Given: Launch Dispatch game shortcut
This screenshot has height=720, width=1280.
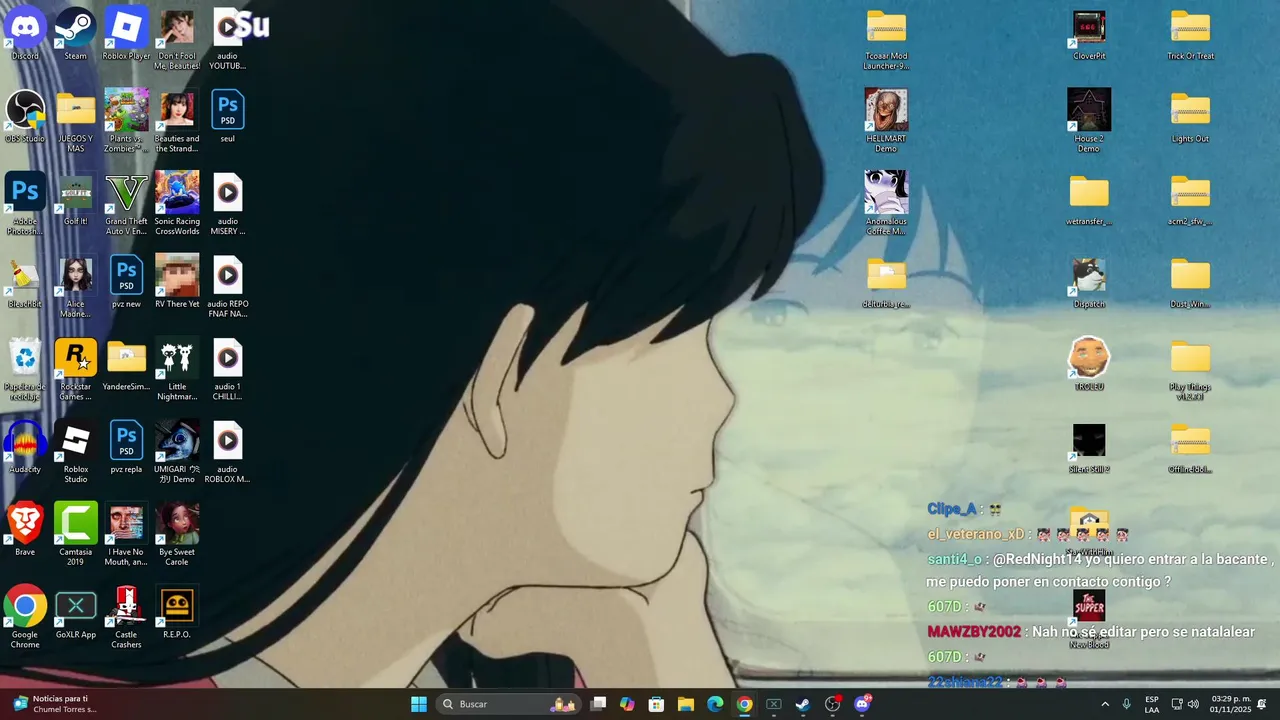Looking at the screenshot, I should click(1089, 283).
